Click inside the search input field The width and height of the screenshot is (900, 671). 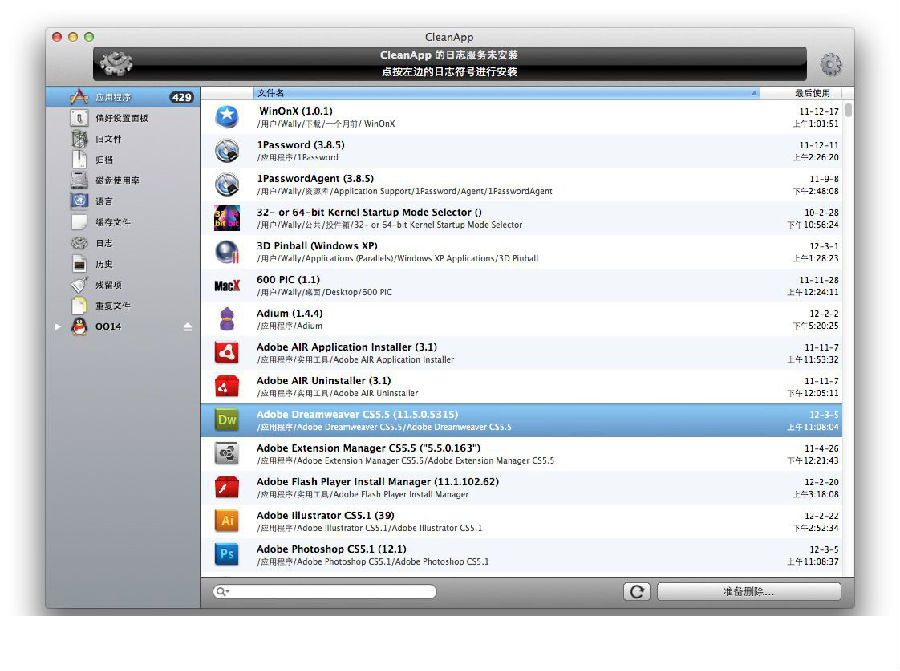point(330,592)
